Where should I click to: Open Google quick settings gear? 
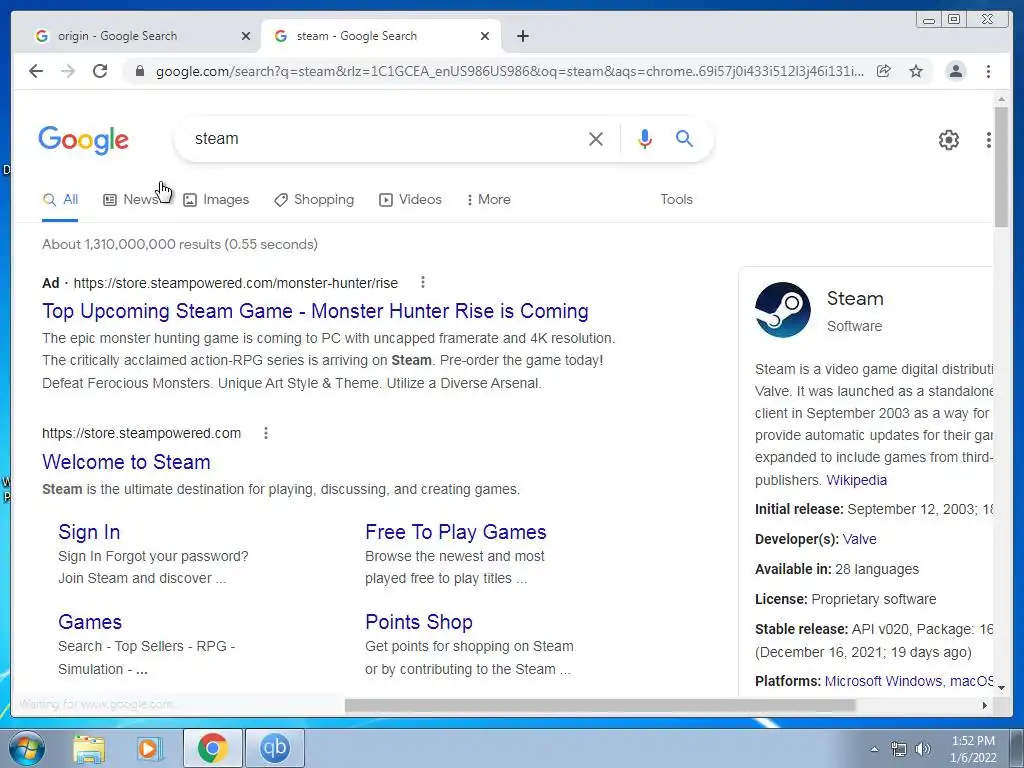(x=948, y=139)
